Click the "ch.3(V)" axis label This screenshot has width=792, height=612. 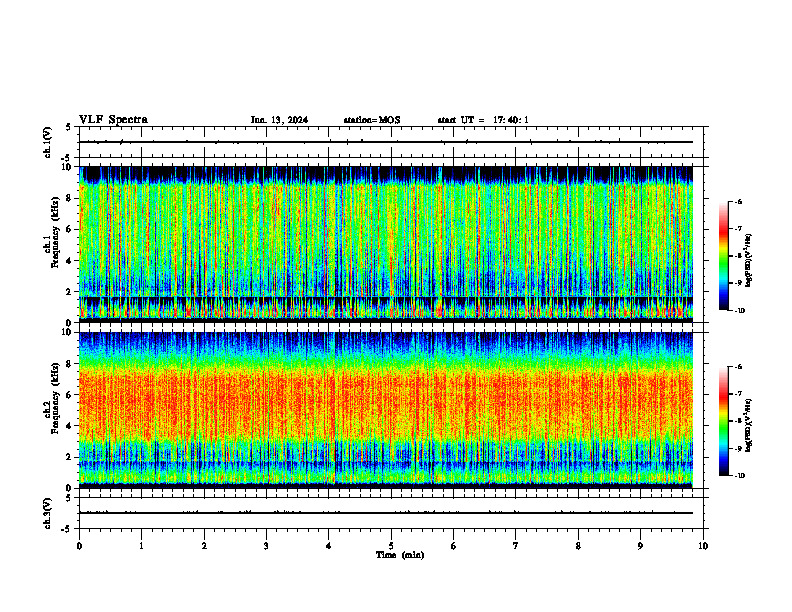pyautogui.click(x=47, y=513)
